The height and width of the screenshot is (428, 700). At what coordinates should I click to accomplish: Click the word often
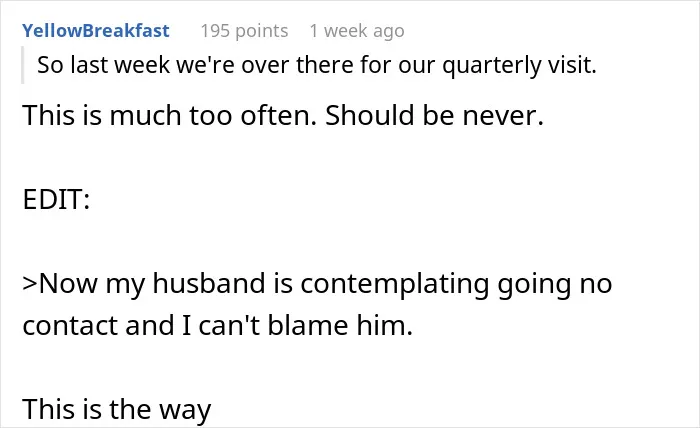[x=279, y=115]
